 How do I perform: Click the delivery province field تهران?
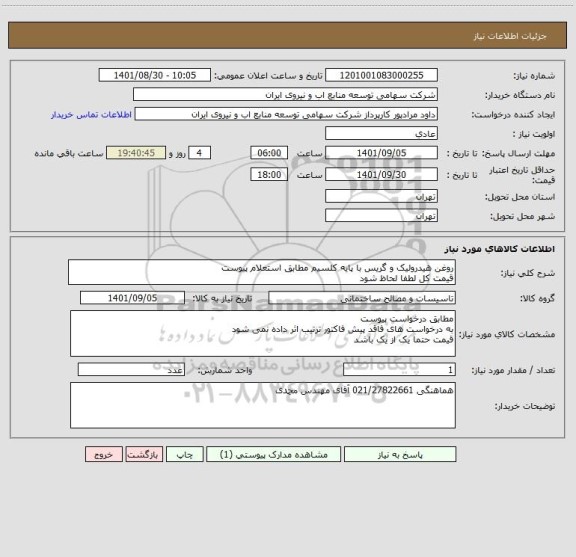tap(381, 197)
